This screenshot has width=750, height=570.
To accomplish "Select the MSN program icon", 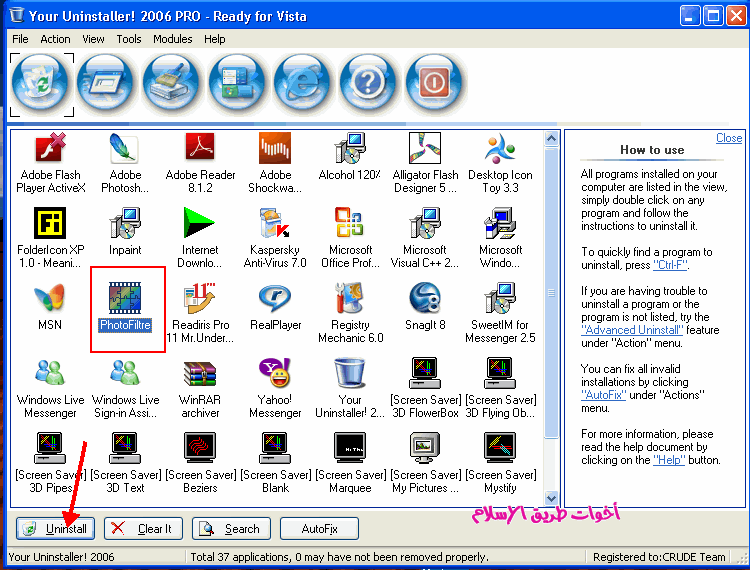I will point(50,307).
